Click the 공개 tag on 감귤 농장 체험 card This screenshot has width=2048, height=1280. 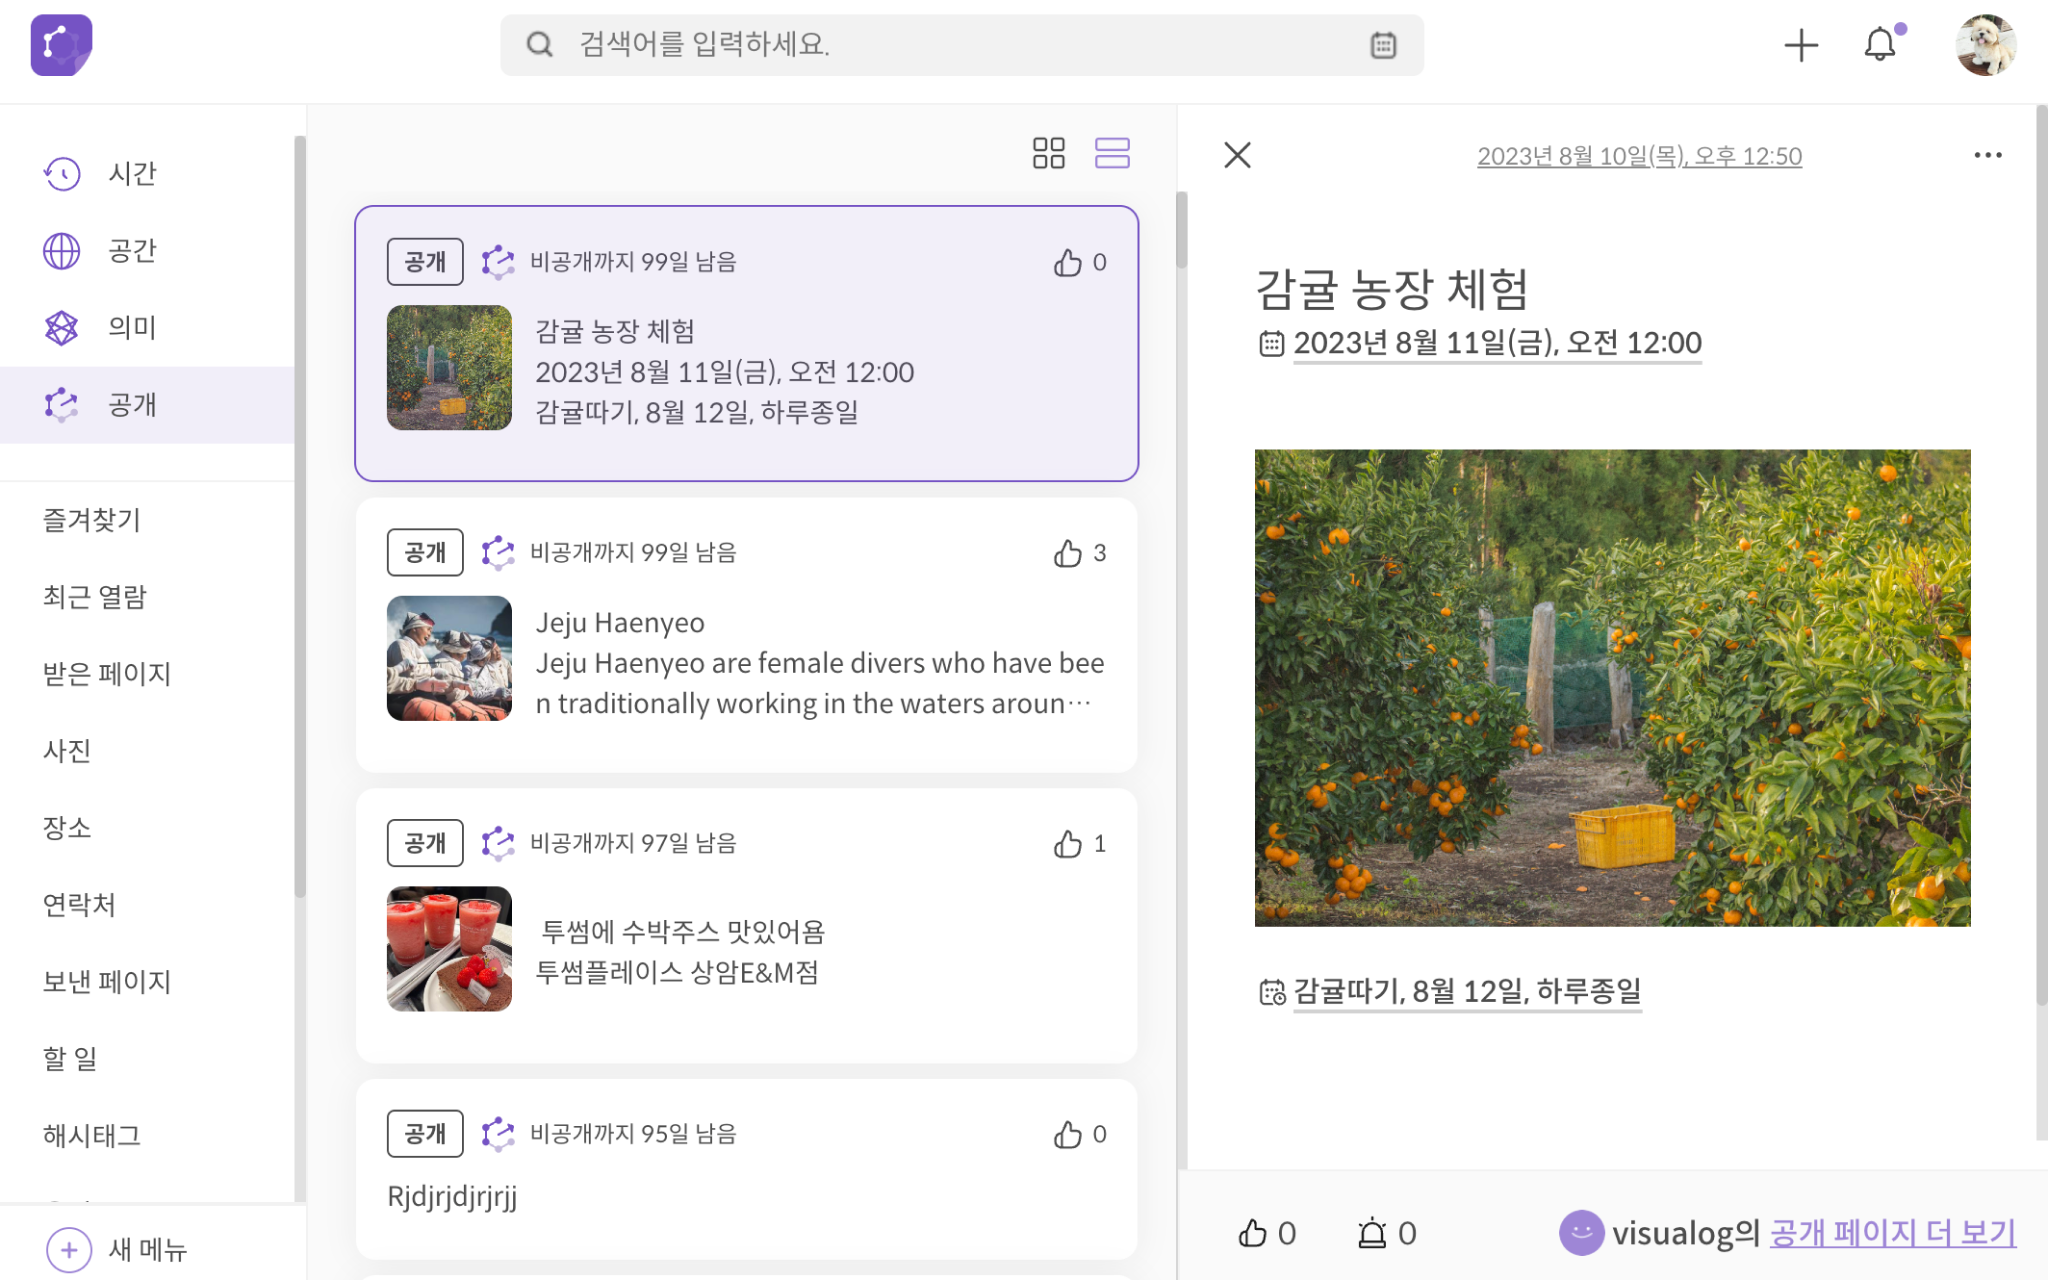point(425,262)
